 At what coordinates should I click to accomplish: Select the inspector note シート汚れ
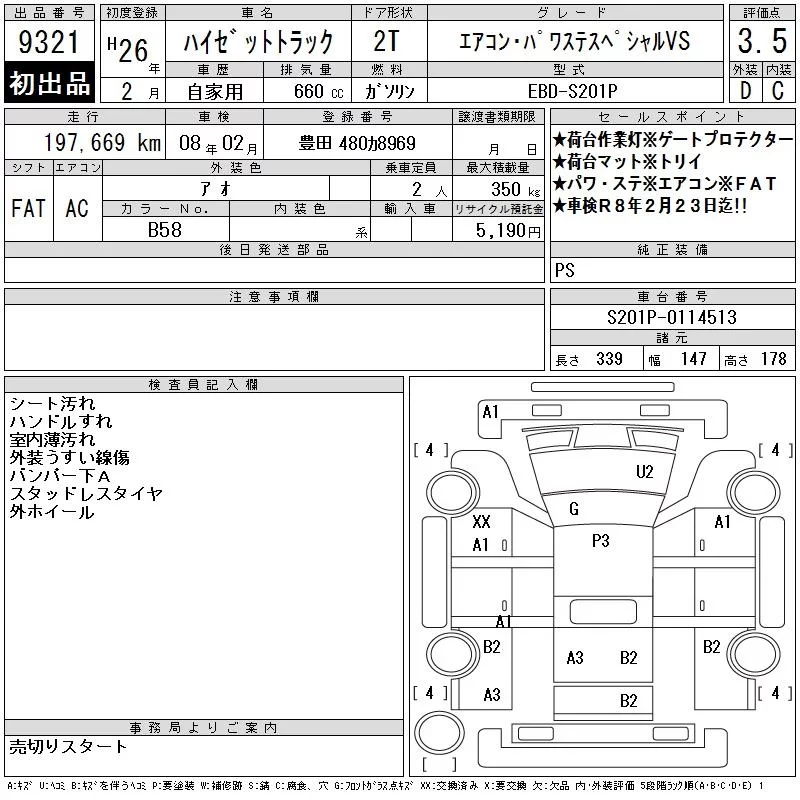53,404
